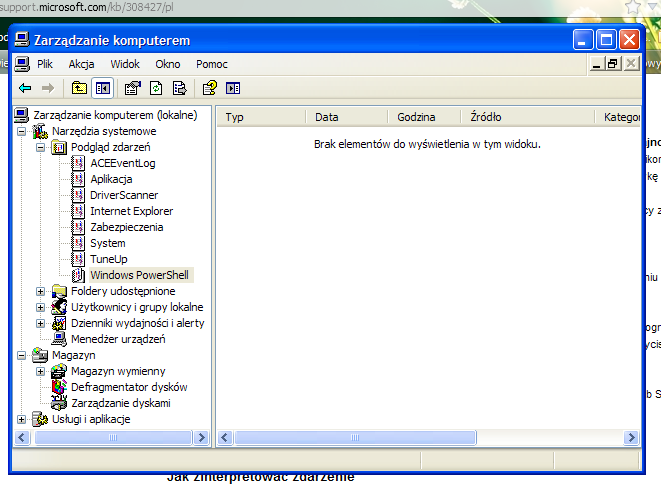Open Zarządzanie dyskami via its icon
Viewport: 661px width, 494px height.
(59, 403)
